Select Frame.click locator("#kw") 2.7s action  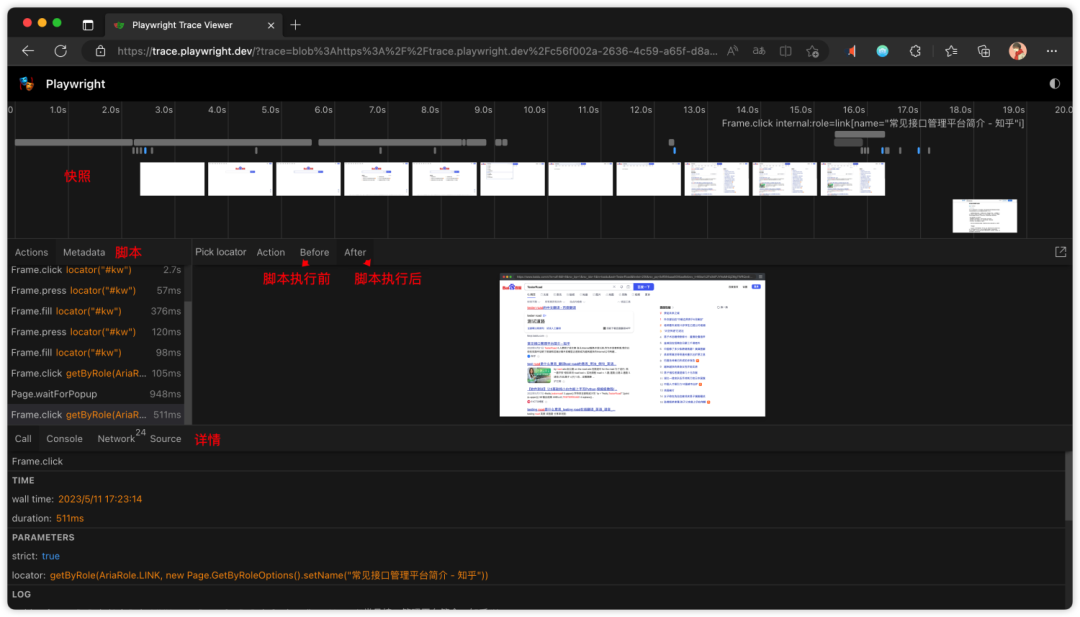pyautogui.click(x=96, y=270)
